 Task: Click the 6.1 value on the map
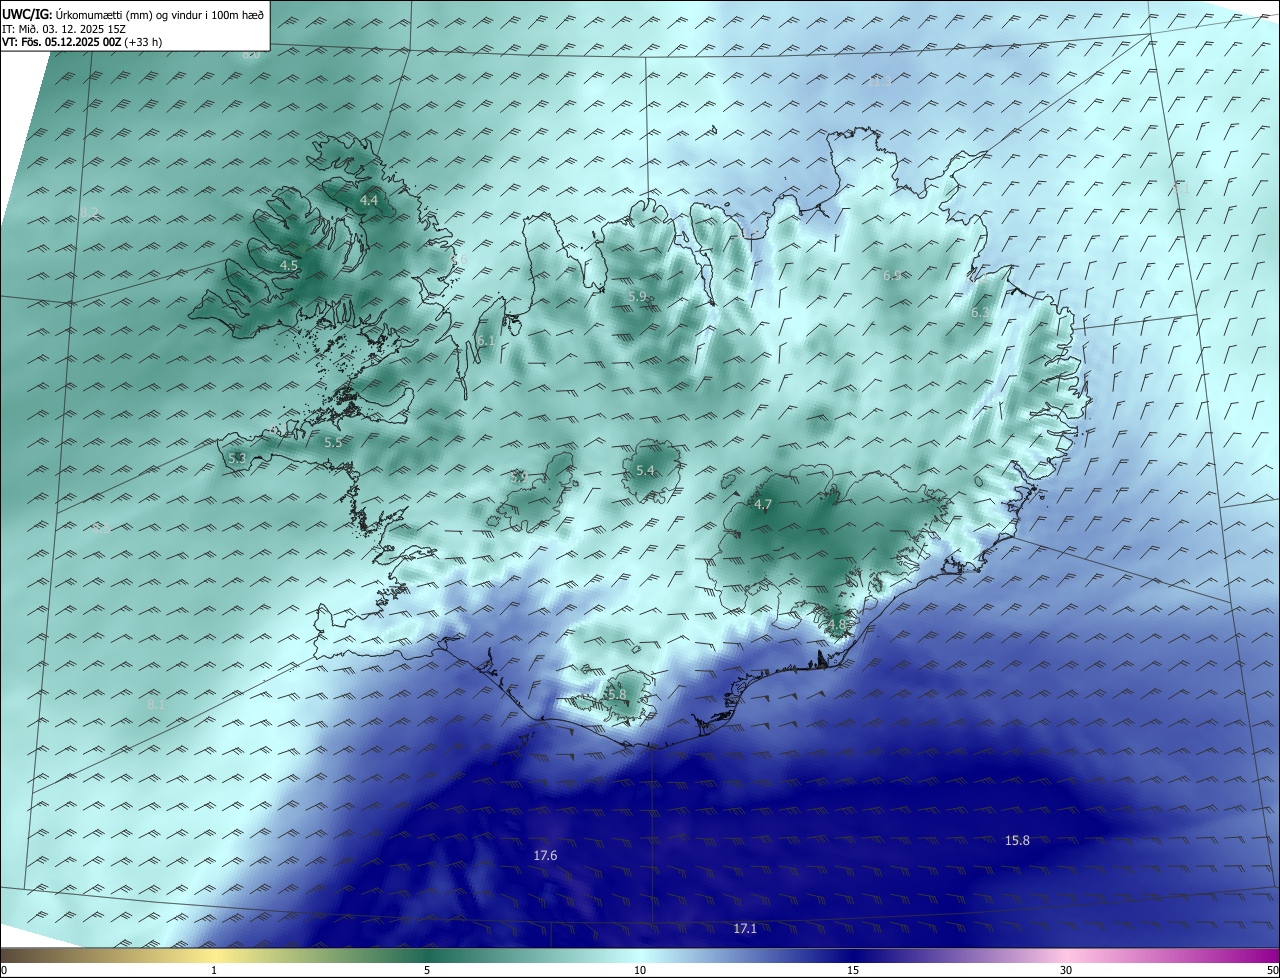[486, 341]
